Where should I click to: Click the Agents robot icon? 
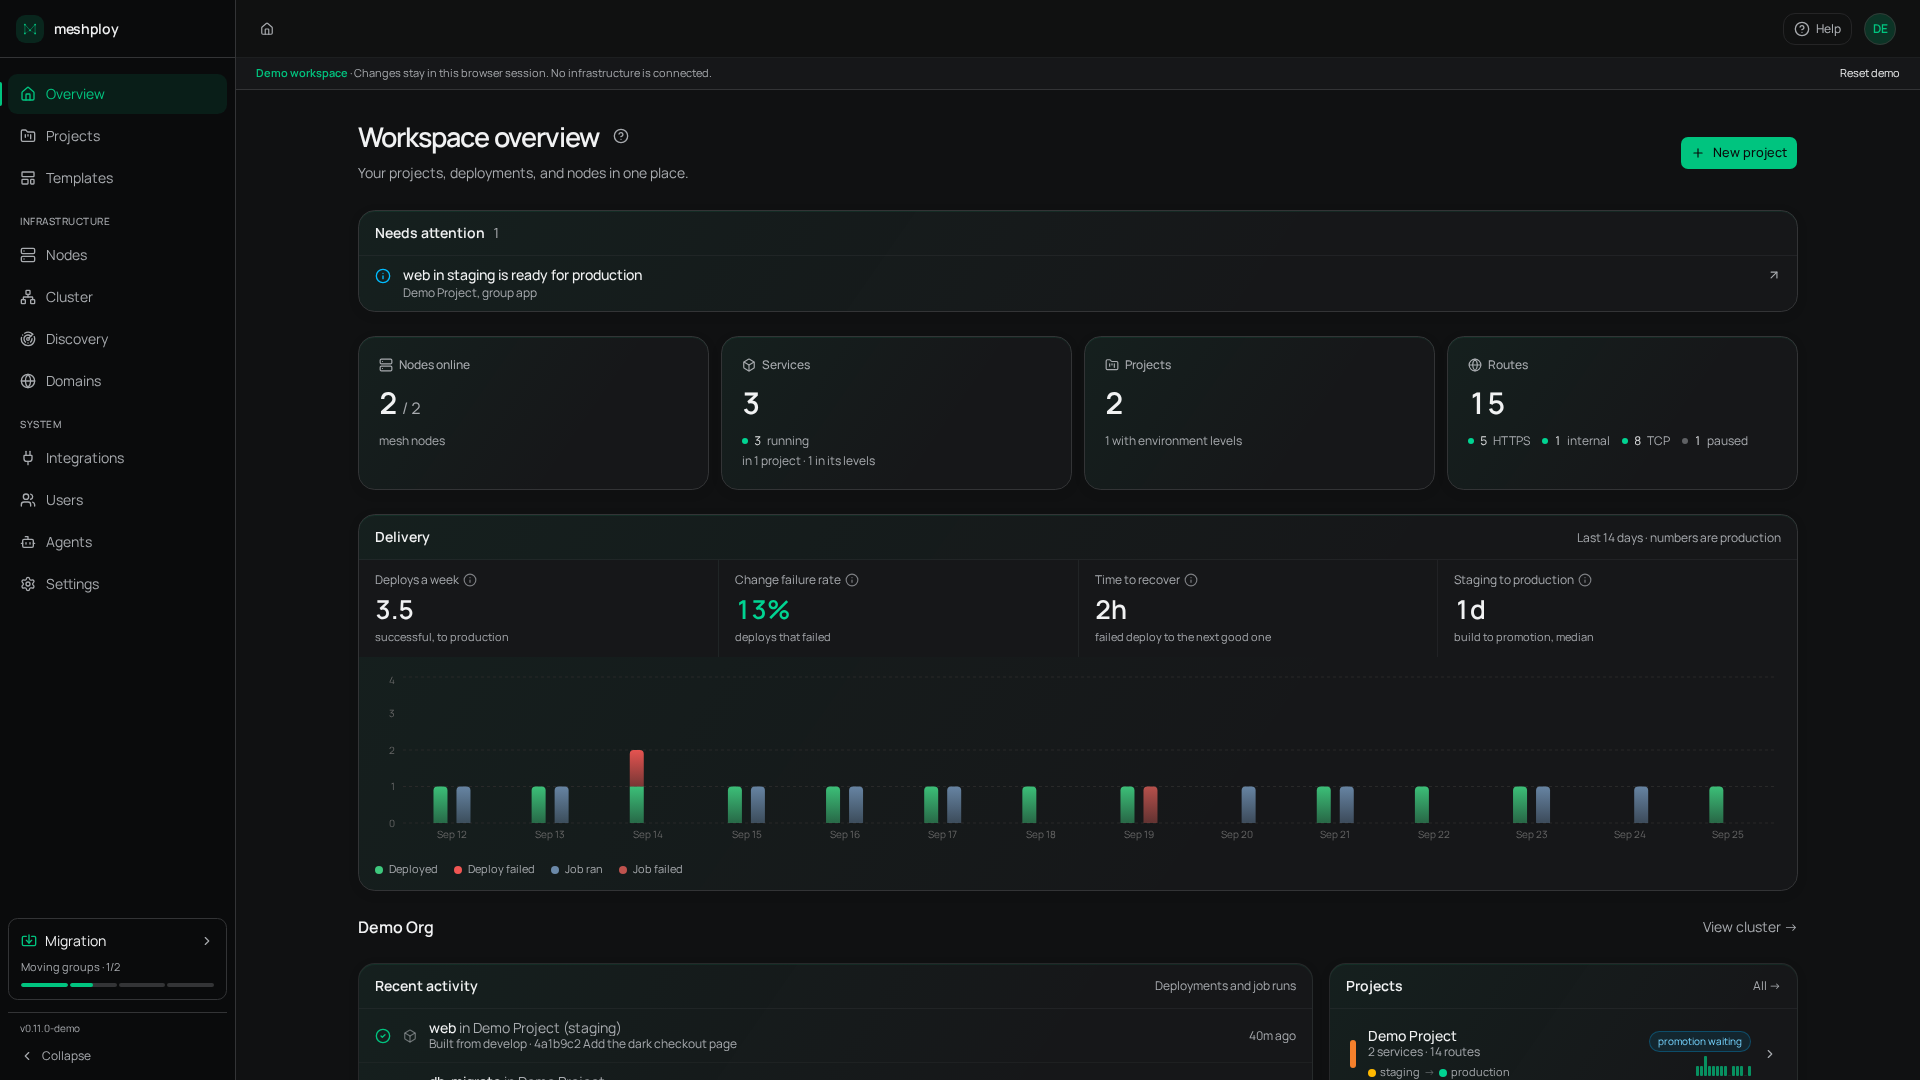click(28, 542)
